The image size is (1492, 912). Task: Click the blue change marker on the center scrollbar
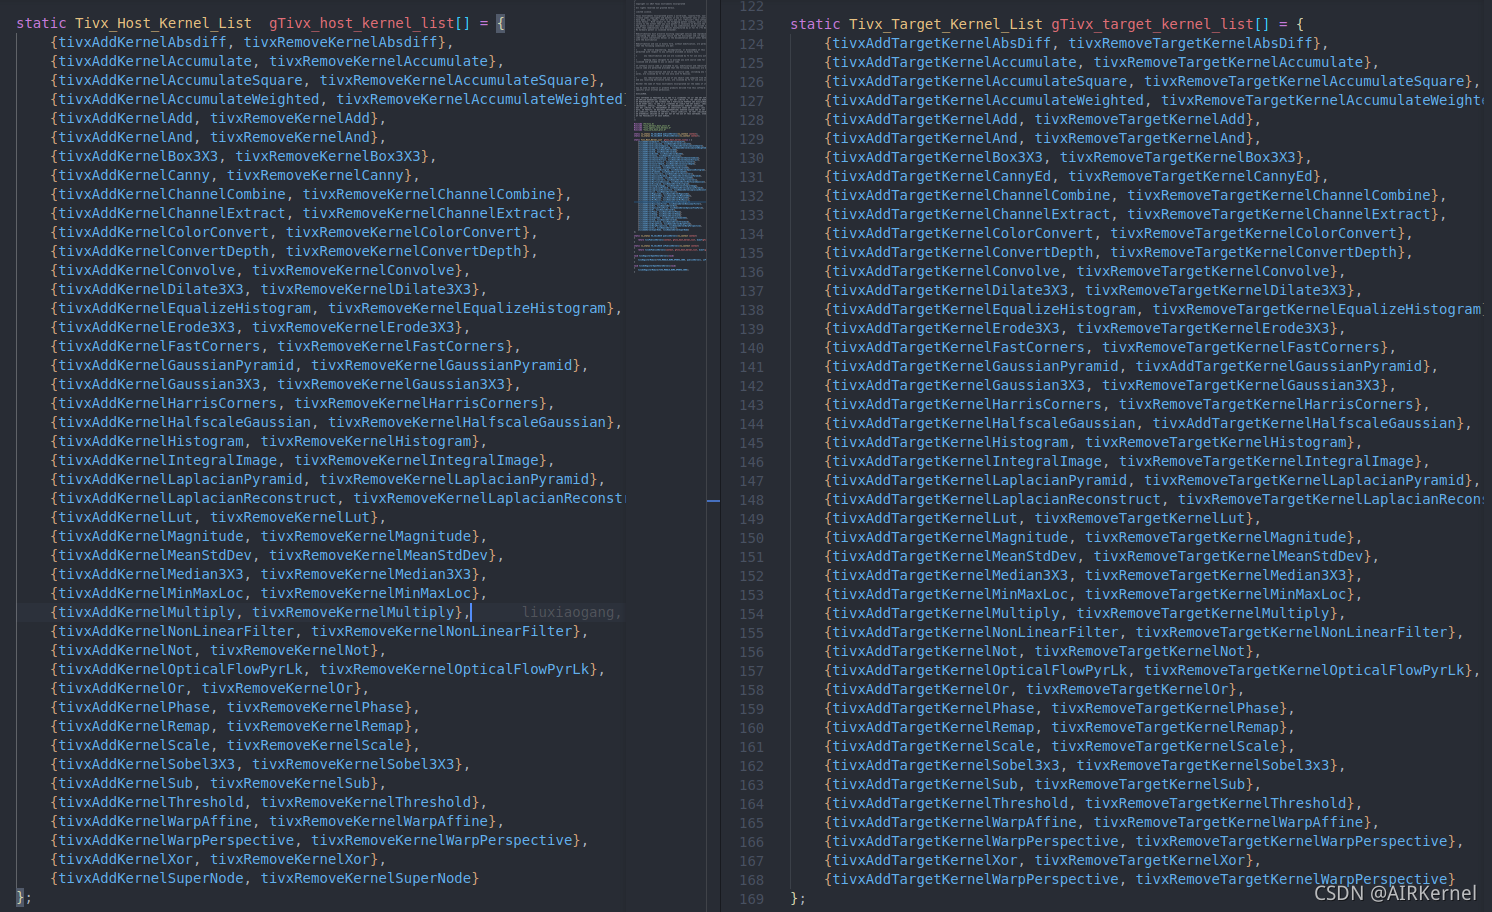point(712,502)
